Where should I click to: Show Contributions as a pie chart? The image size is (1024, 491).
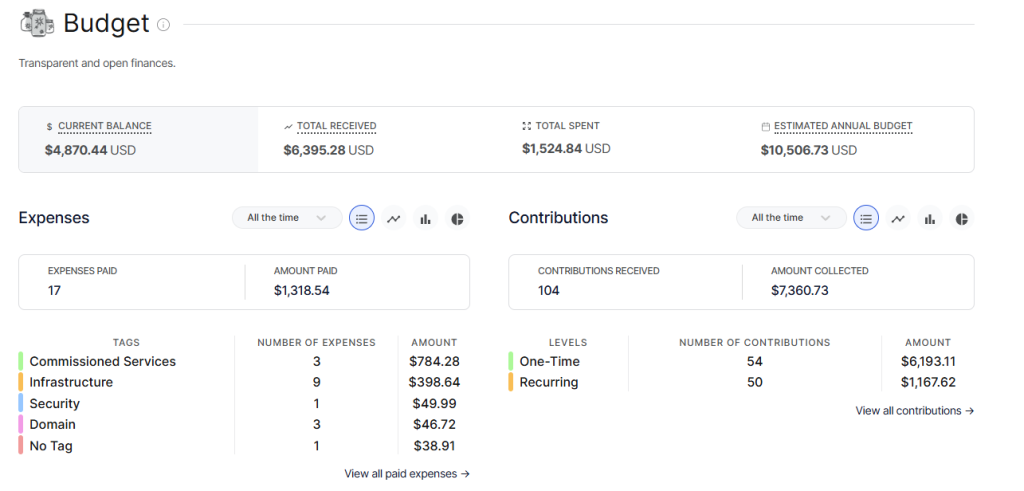click(961, 218)
